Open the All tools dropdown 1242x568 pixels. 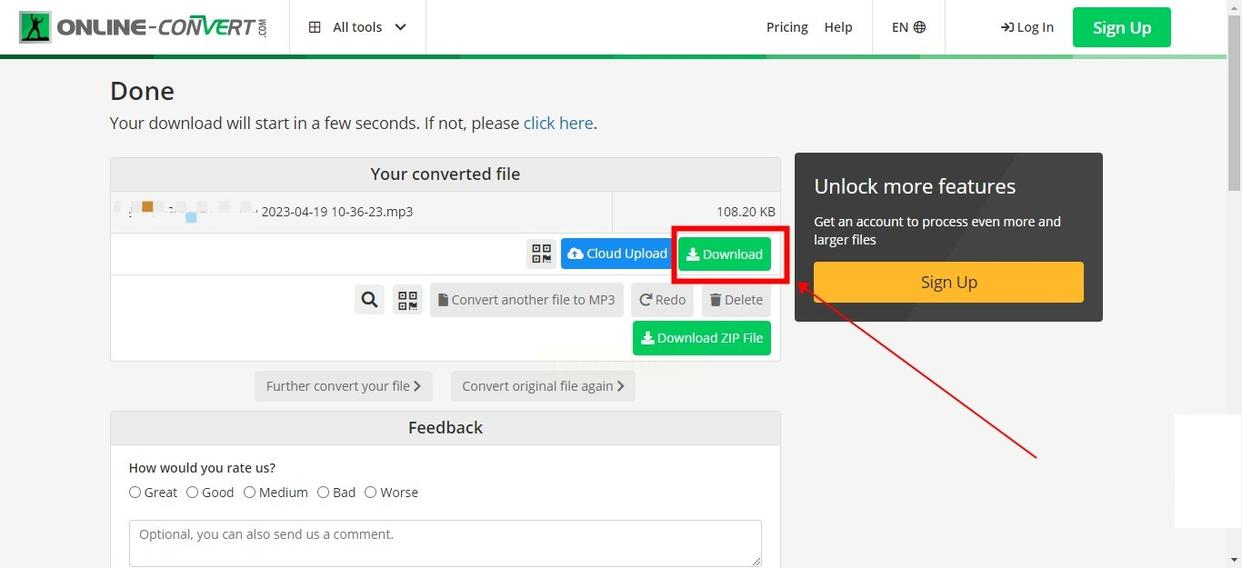357,27
